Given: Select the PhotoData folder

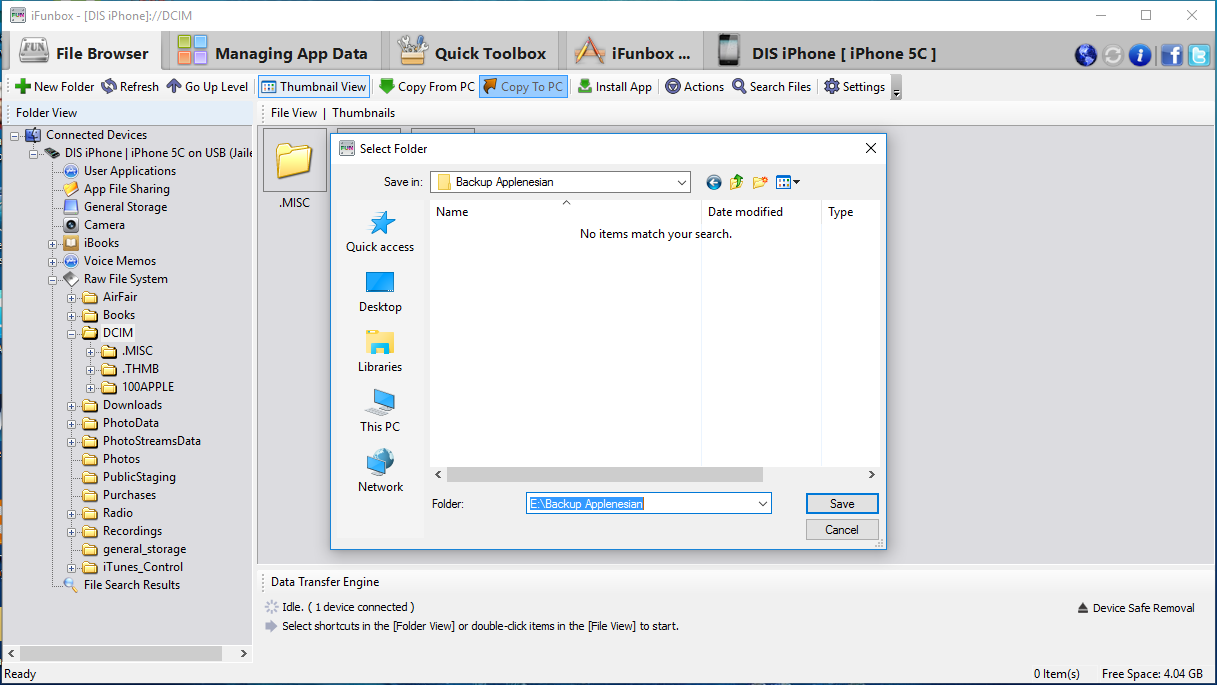Looking at the screenshot, I should point(130,423).
